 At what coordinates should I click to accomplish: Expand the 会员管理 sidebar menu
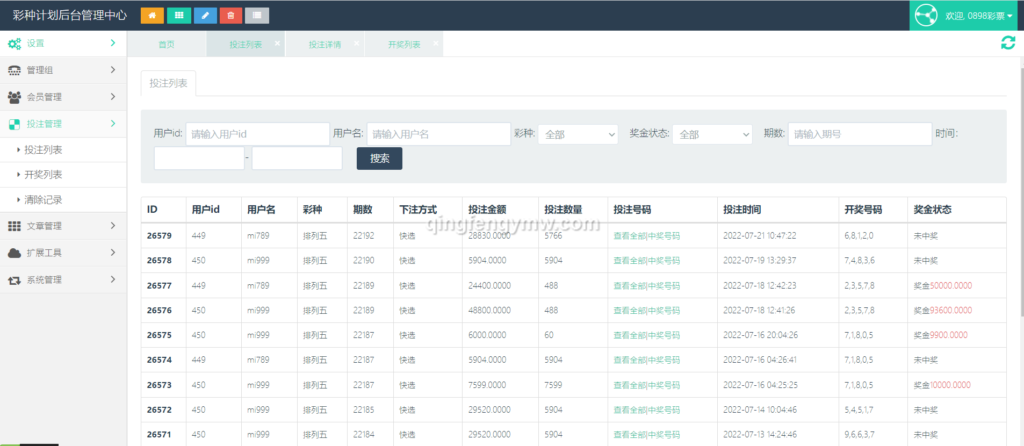63,97
